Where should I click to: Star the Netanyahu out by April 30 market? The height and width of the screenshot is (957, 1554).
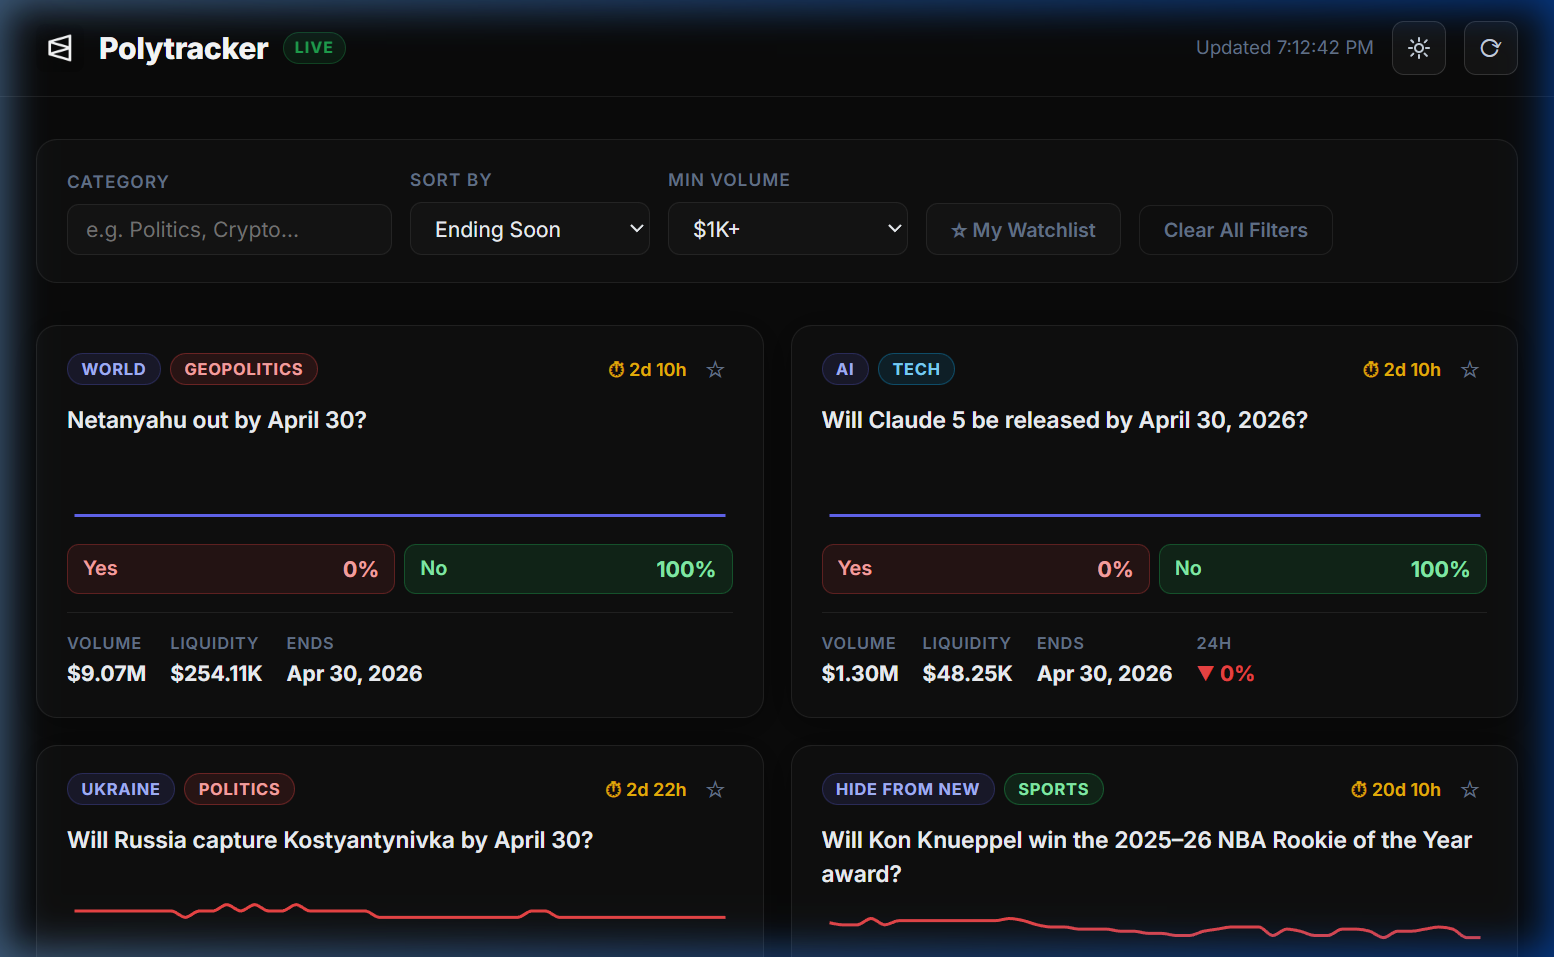point(715,370)
